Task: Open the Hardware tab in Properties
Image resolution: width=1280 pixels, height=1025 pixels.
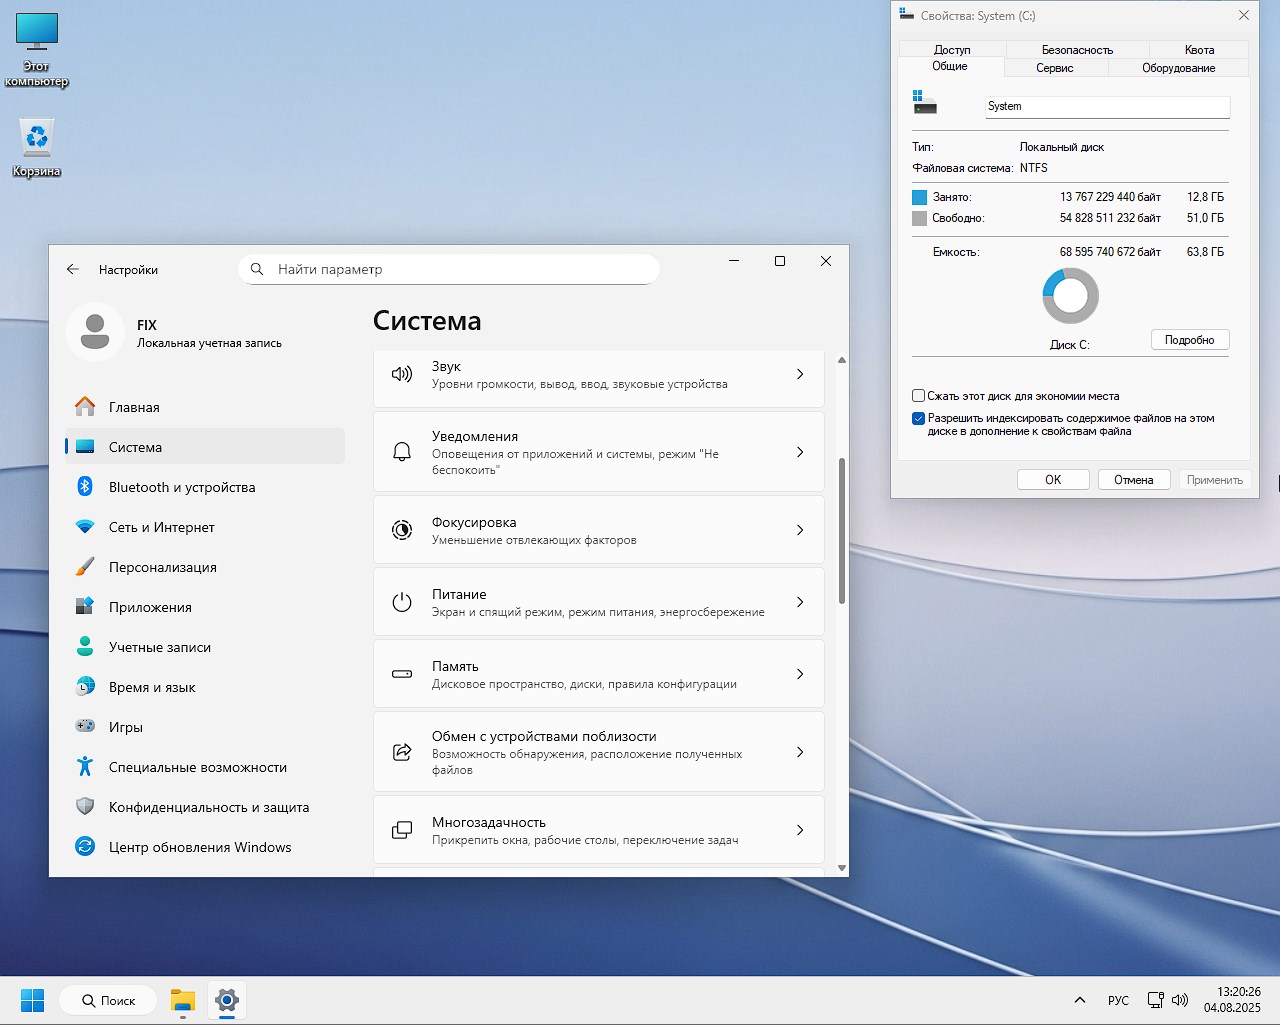Action: coord(1178,68)
